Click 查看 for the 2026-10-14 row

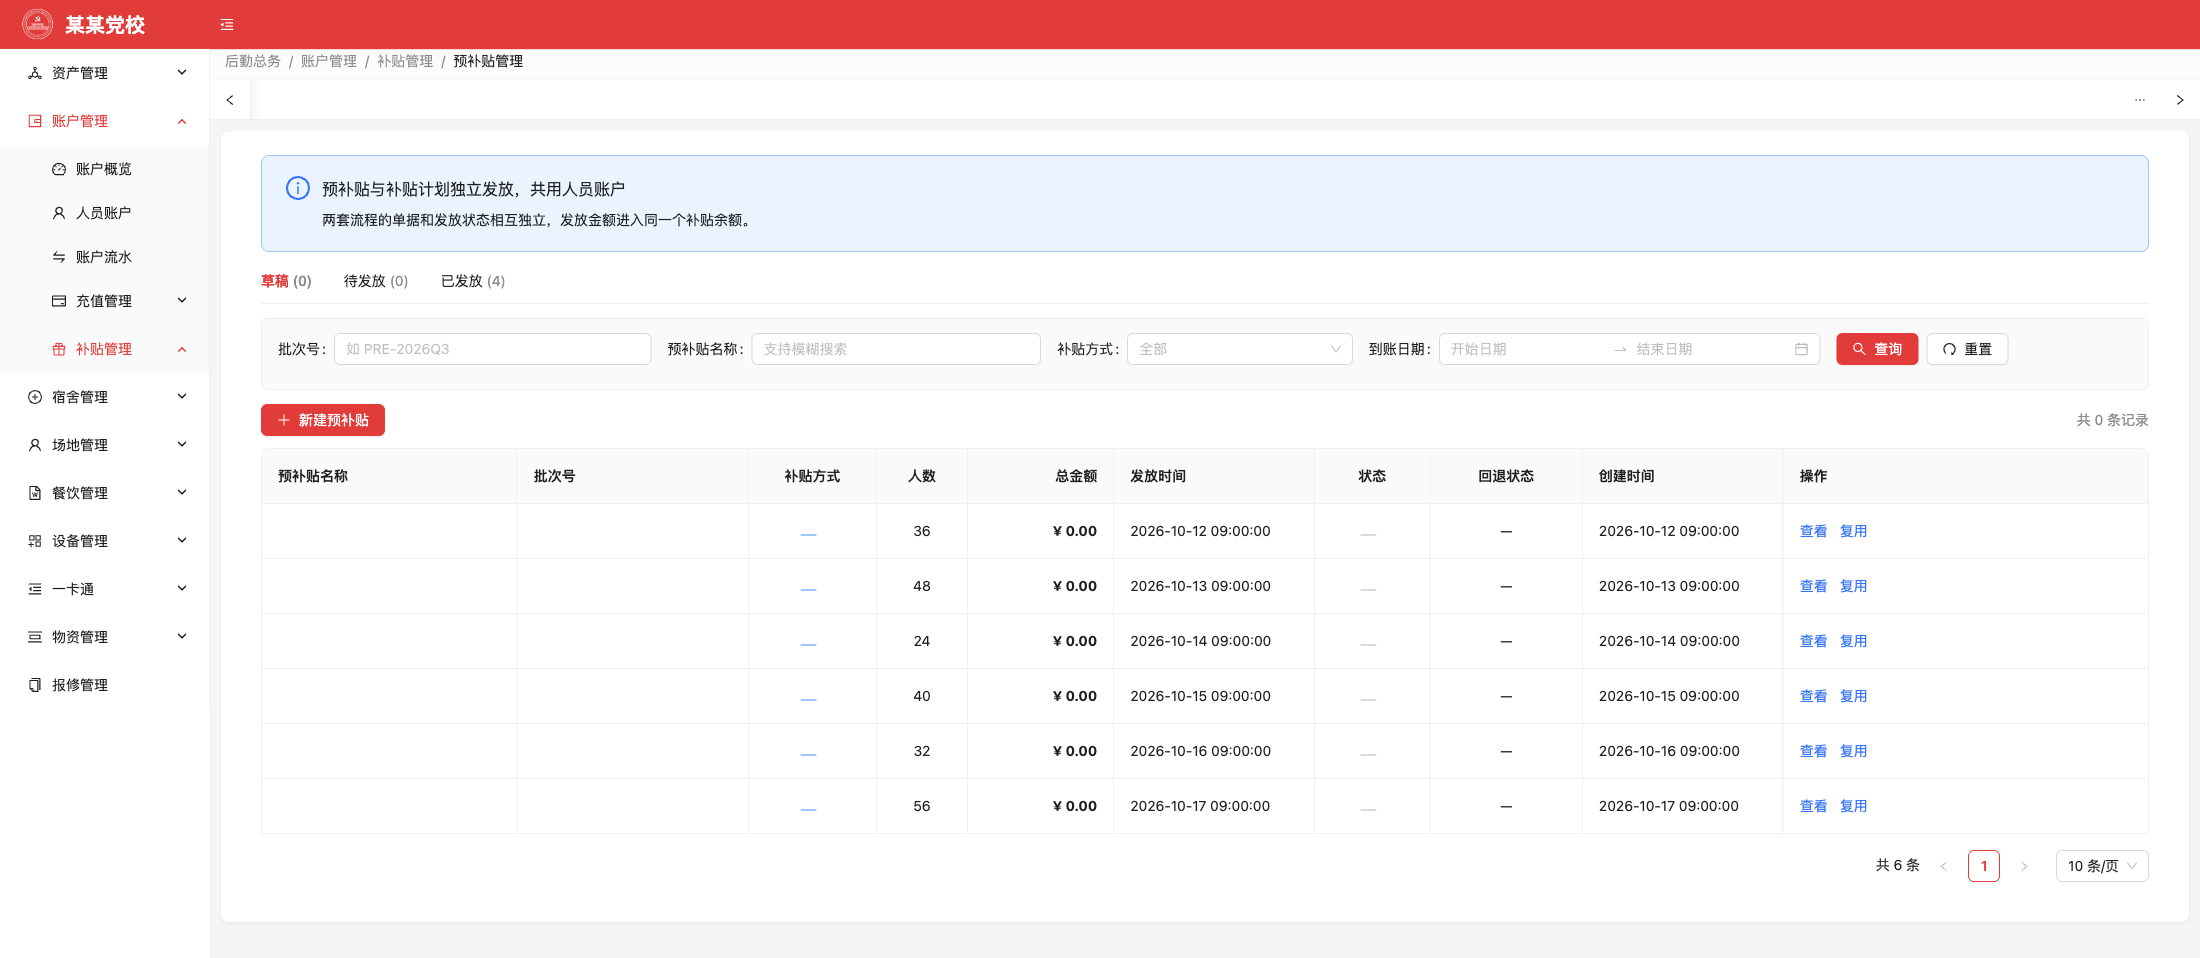(1813, 641)
